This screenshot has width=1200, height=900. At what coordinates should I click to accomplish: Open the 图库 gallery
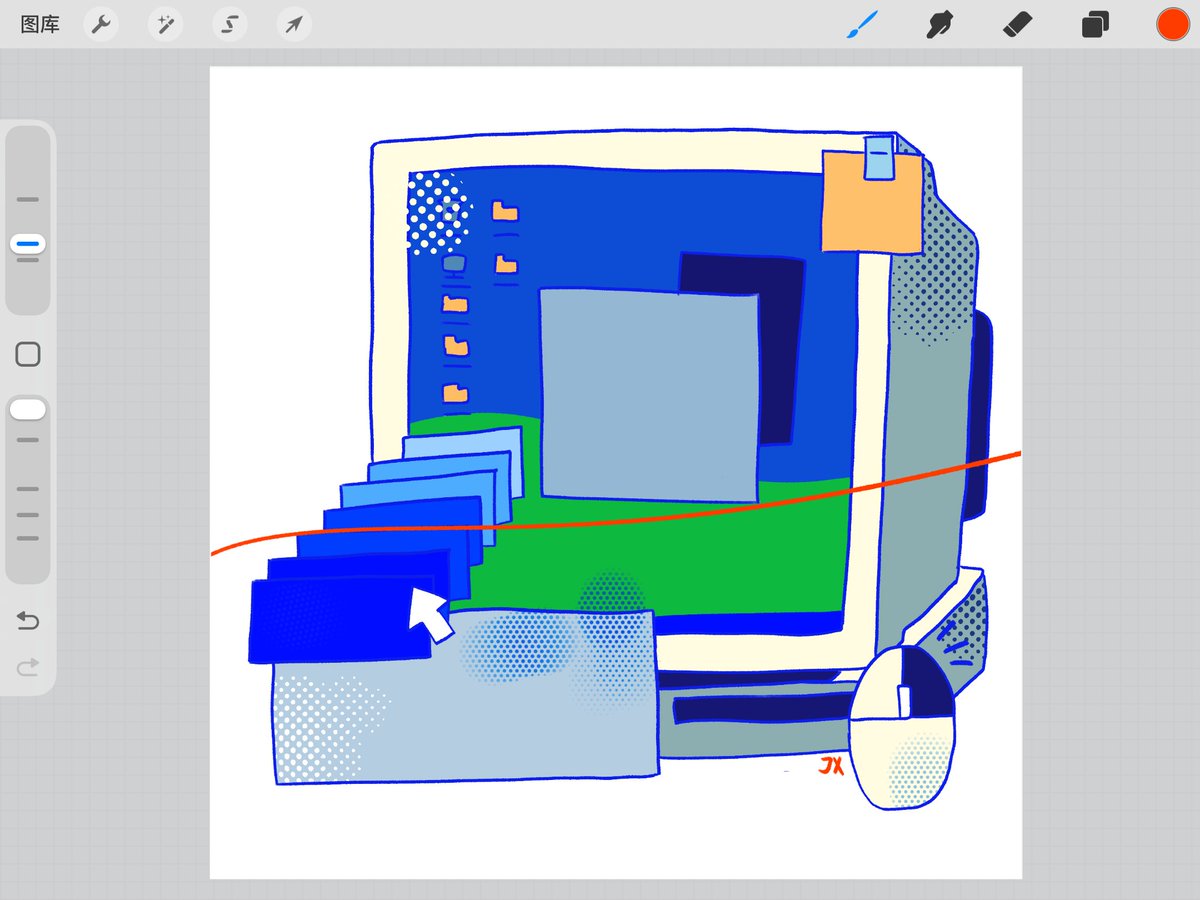click(40, 24)
